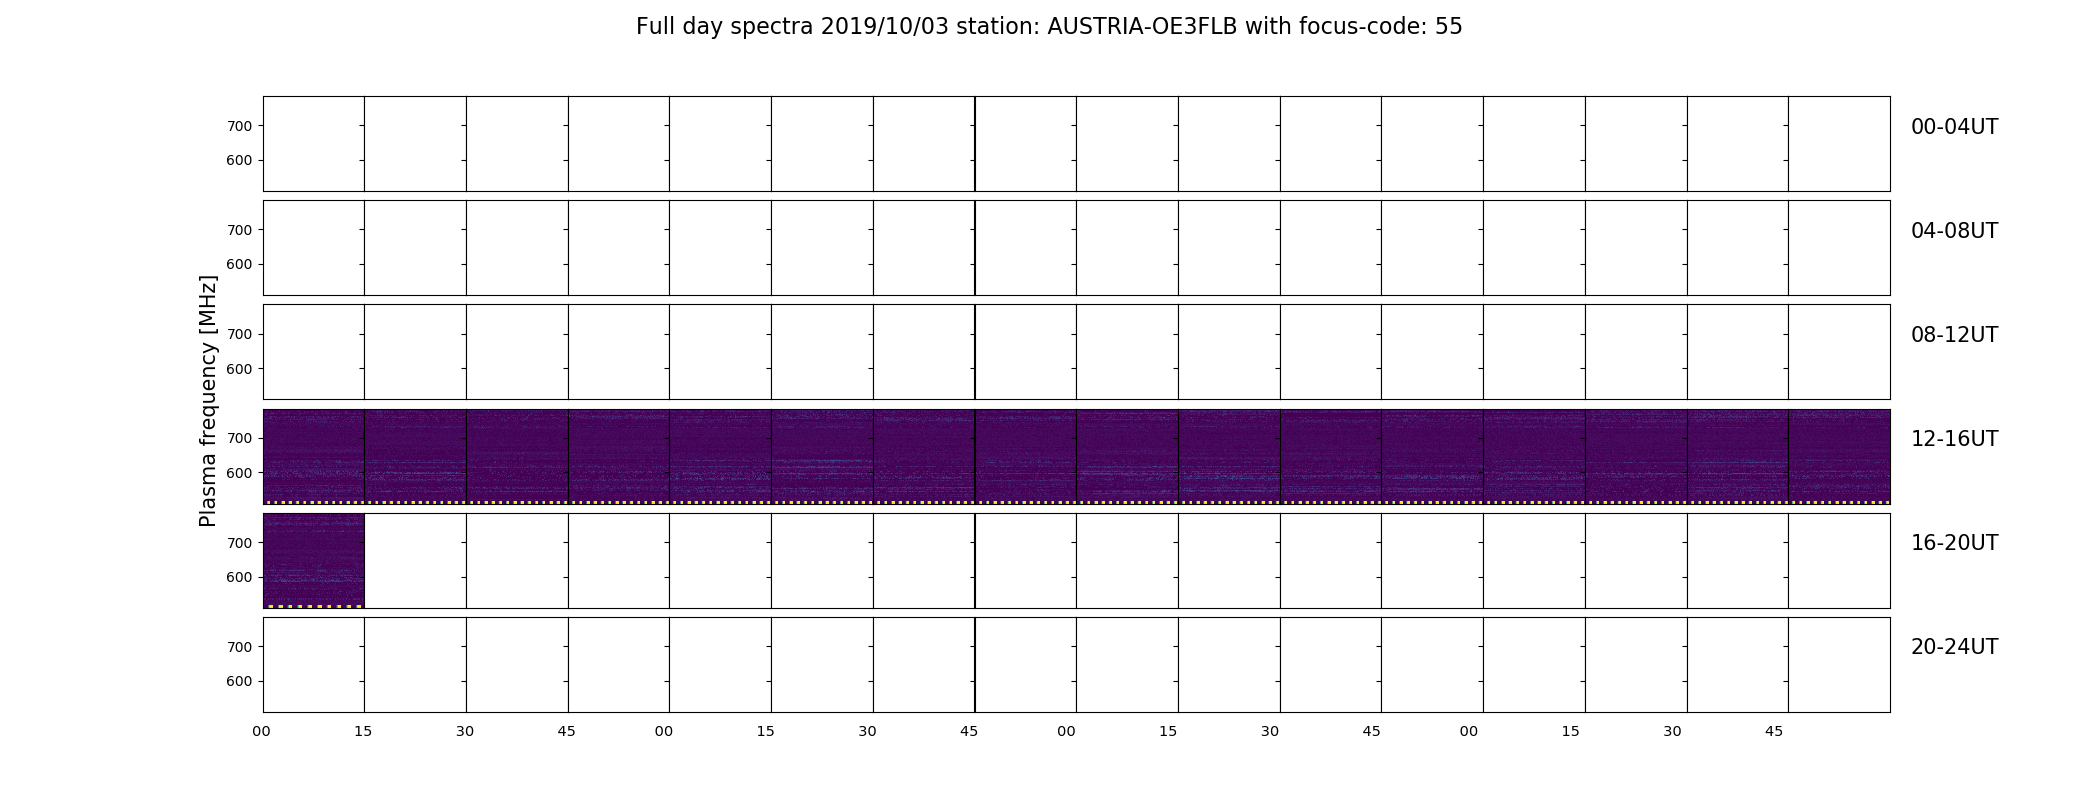Click the 700 tick of the 08-12UT row
Screen dimensions: 2100x800
point(239,334)
